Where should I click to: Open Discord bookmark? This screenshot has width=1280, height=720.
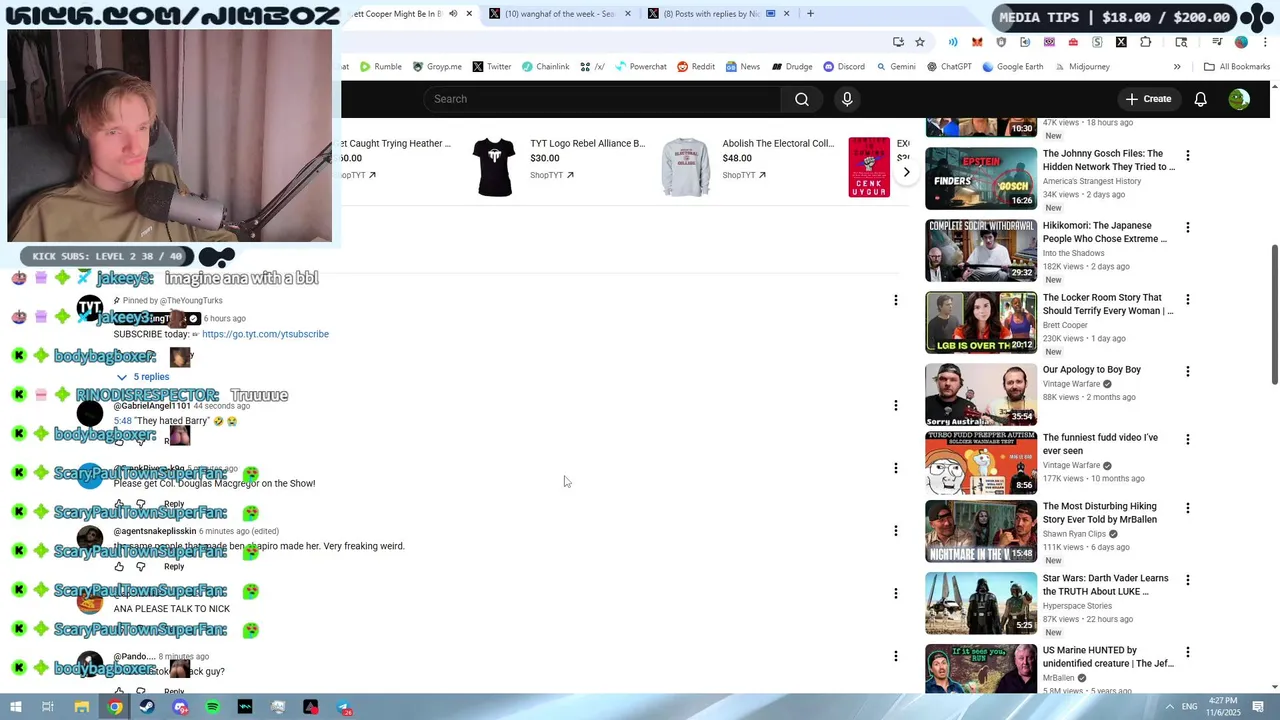point(844,67)
